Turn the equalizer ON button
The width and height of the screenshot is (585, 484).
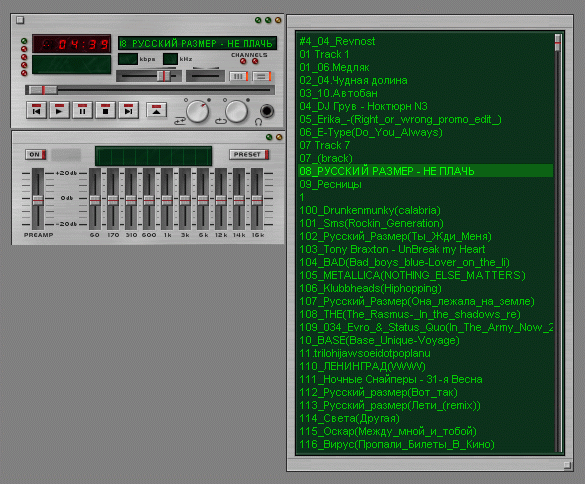(35, 154)
